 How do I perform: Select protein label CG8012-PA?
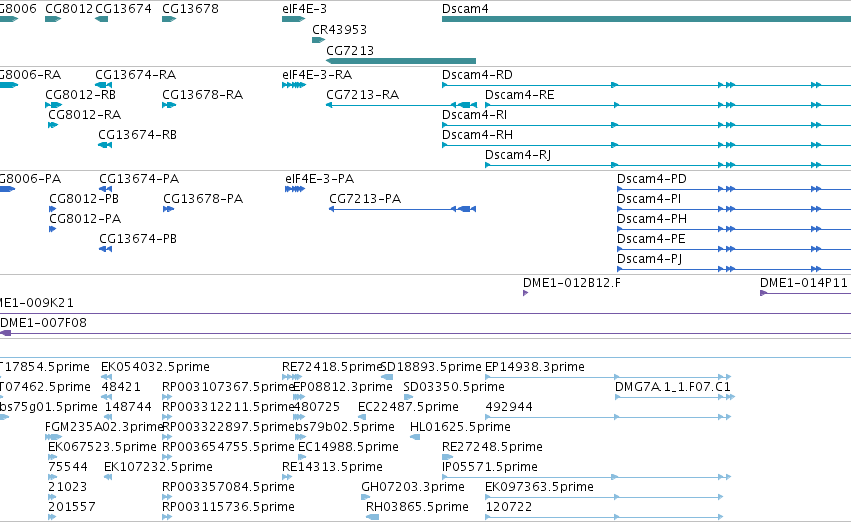pyautogui.click(x=85, y=219)
